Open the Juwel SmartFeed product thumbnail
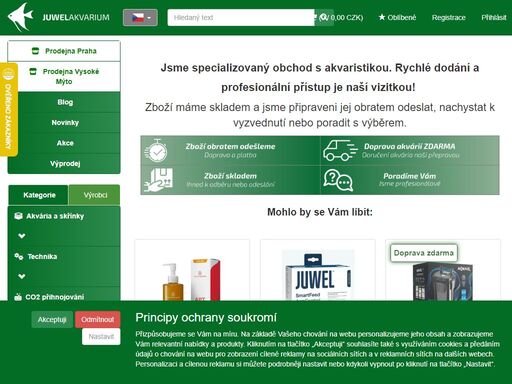This screenshot has width=512, height=384. pos(317,275)
